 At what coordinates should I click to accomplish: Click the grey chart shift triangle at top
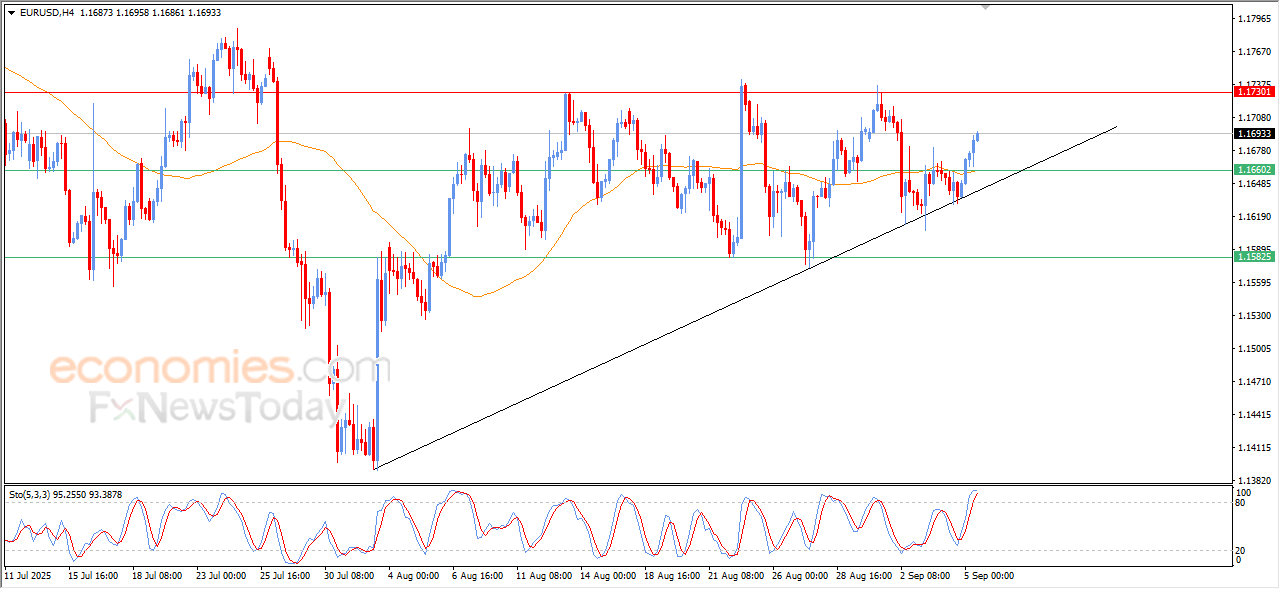click(985, 7)
